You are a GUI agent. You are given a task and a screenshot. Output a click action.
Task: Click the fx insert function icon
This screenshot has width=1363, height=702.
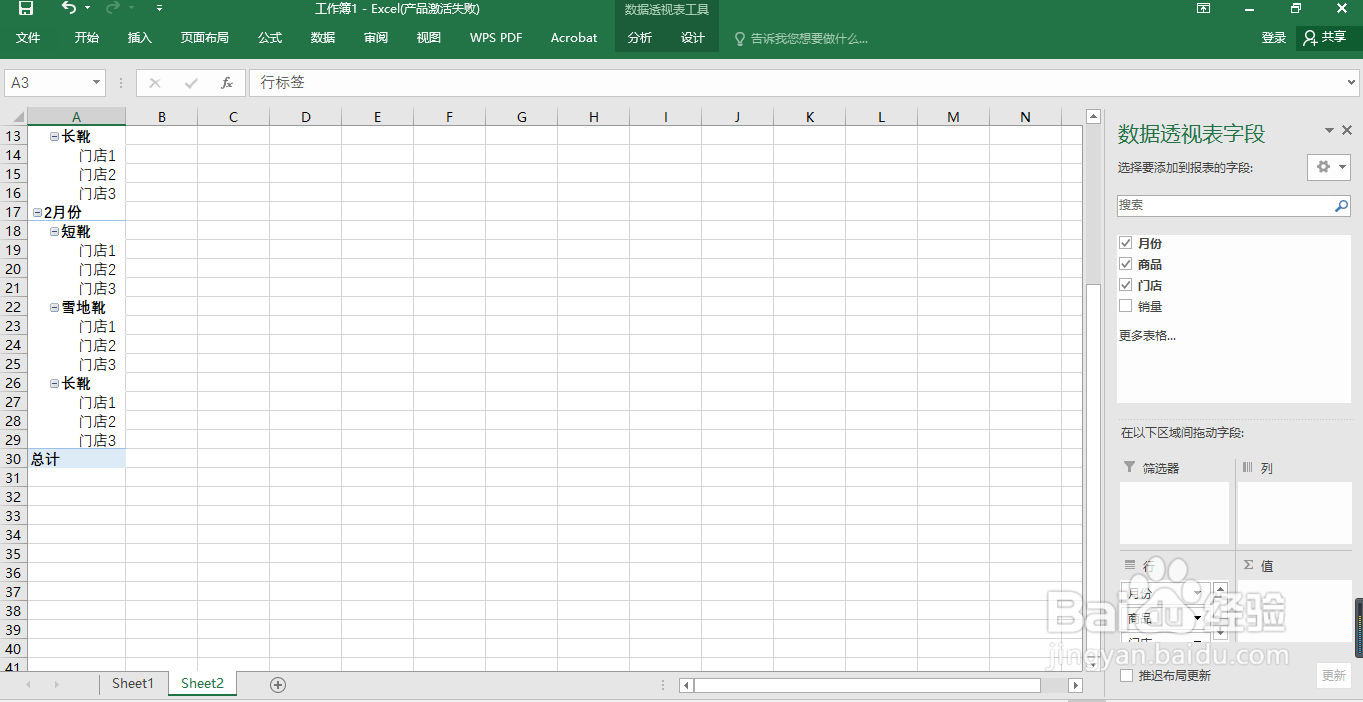pyautogui.click(x=227, y=83)
